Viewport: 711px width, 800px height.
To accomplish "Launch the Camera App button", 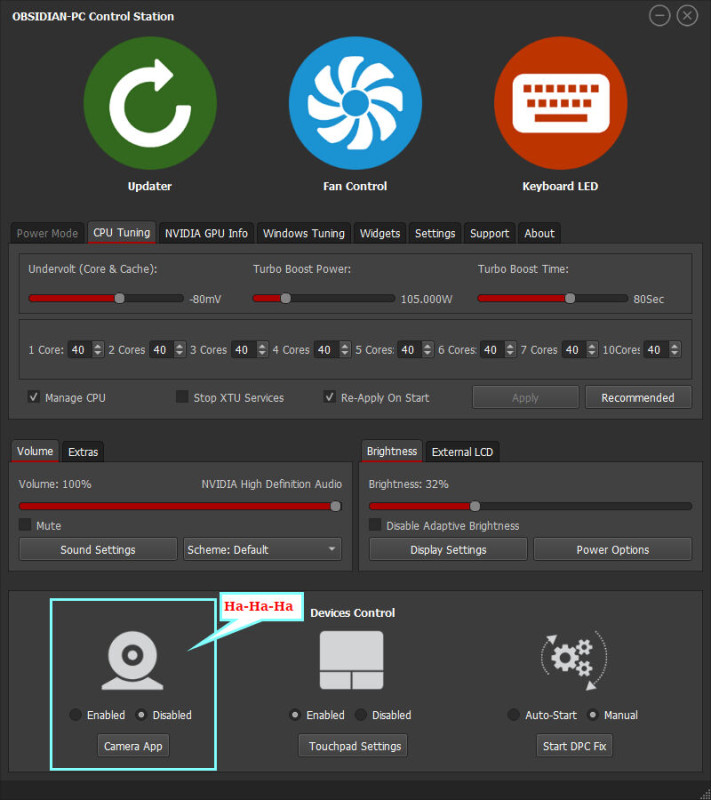I will tap(133, 745).
